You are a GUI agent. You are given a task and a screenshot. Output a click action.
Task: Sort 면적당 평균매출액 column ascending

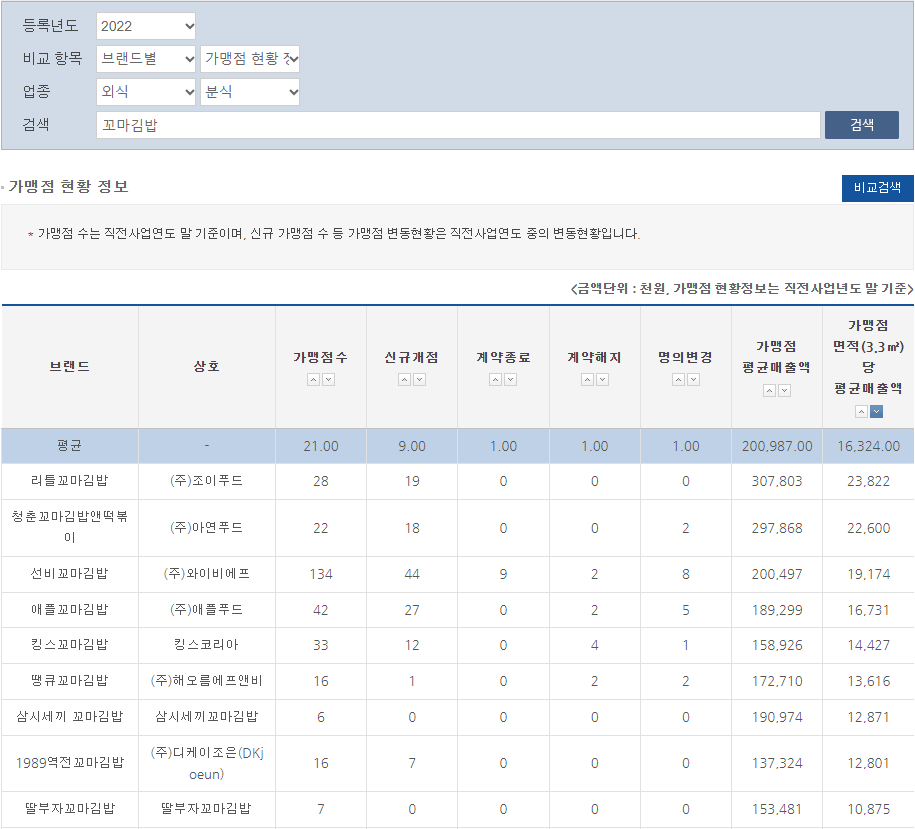coord(861,412)
